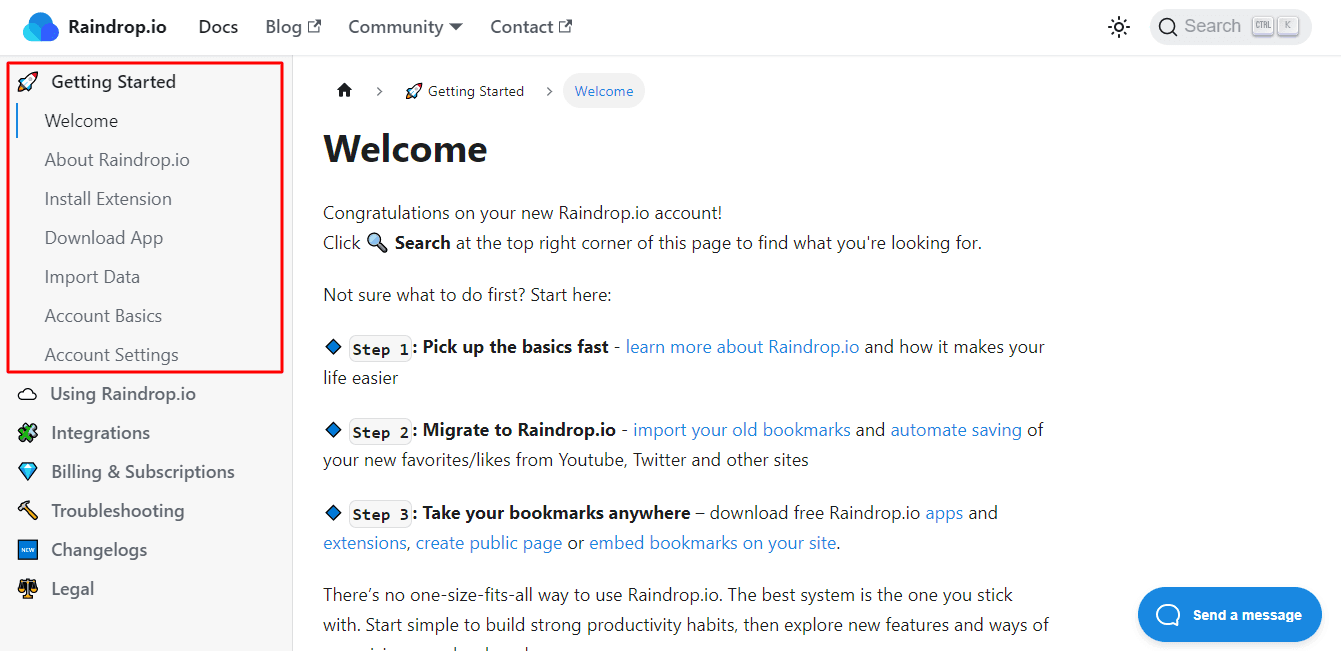Viewport: 1341px width, 651px height.
Task: Collapse the Getting Started sidebar section
Action: (113, 82)
